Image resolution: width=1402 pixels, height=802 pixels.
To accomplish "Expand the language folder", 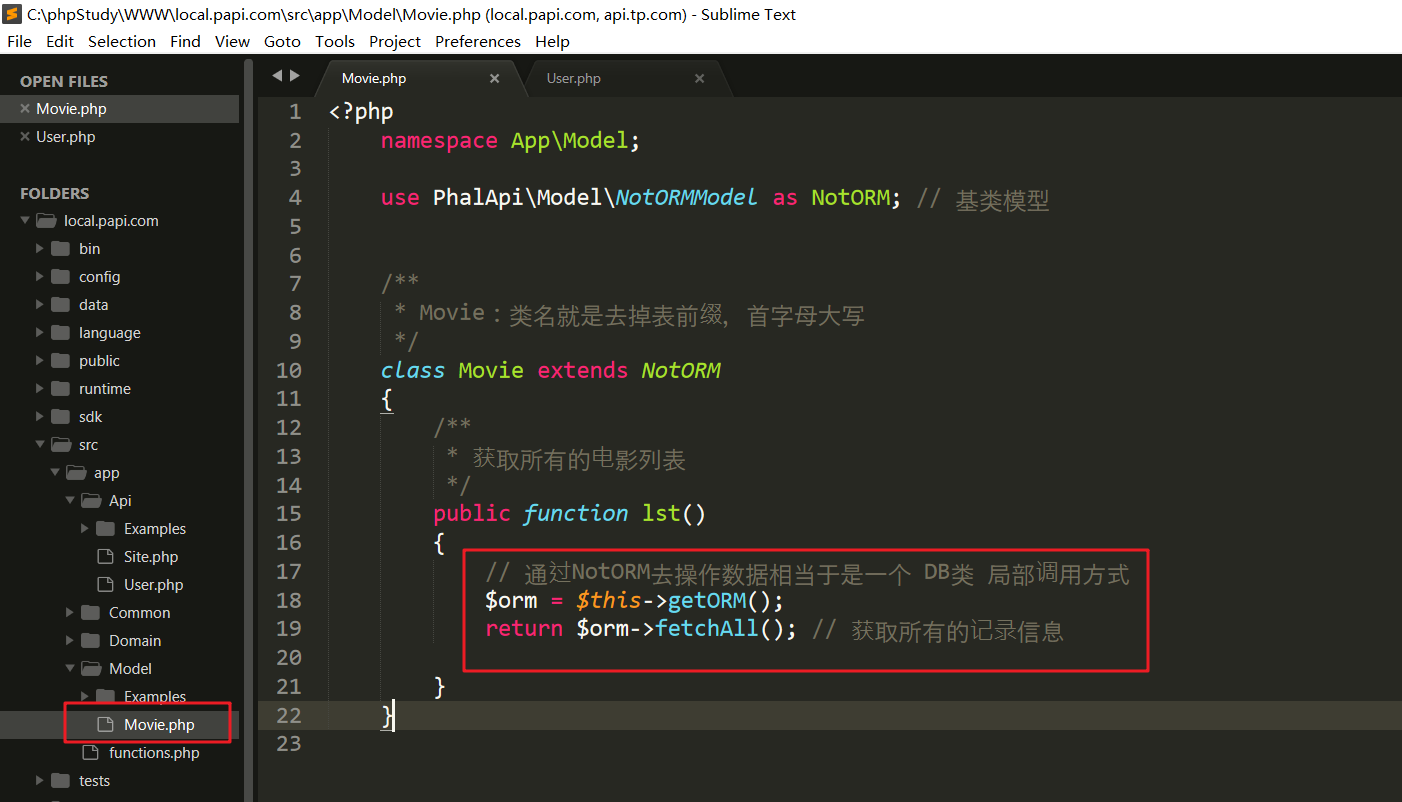I will [x=40, y=333].
